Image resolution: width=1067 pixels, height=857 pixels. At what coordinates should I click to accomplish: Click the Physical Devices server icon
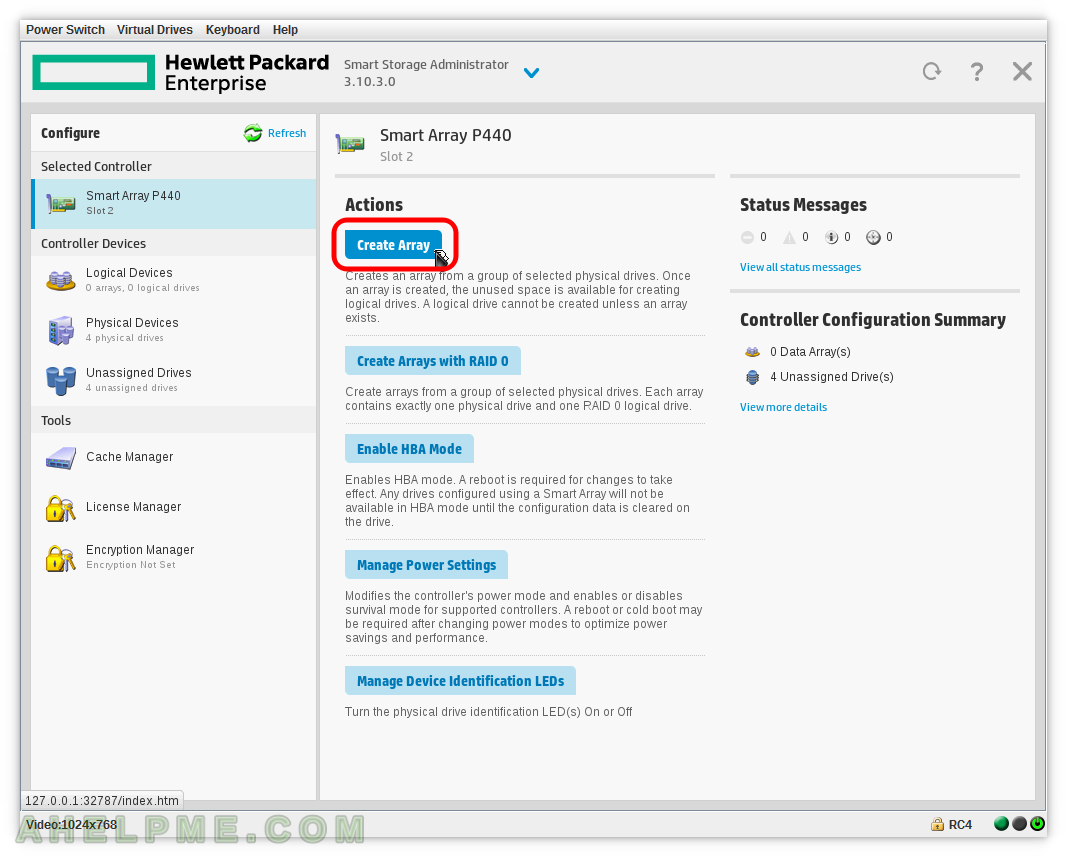click(61, 330)
